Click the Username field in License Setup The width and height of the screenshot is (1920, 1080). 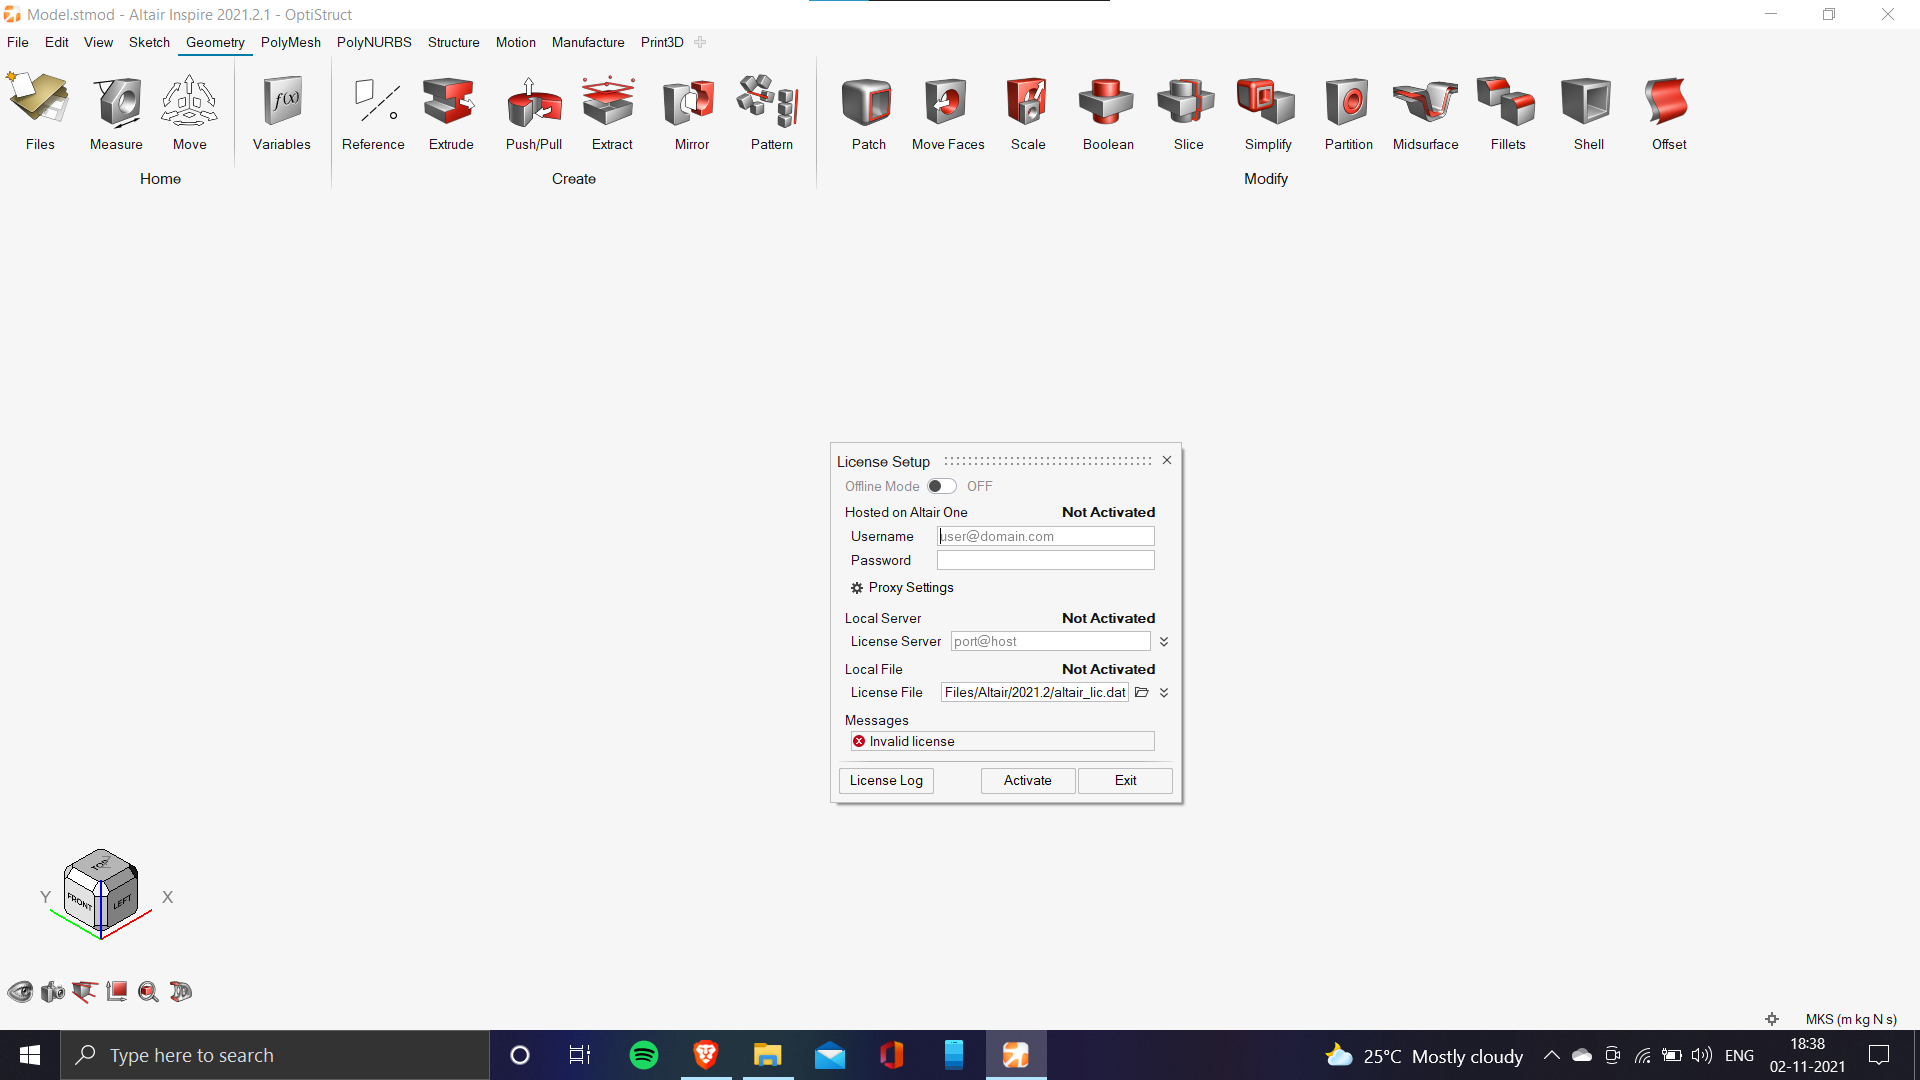[x=1045, y=536]
